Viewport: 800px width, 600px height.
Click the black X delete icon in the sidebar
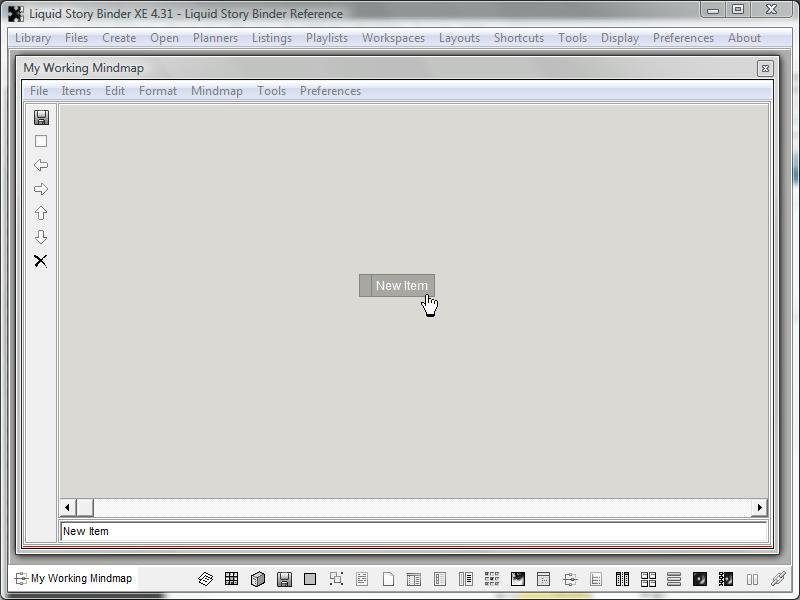41,261
